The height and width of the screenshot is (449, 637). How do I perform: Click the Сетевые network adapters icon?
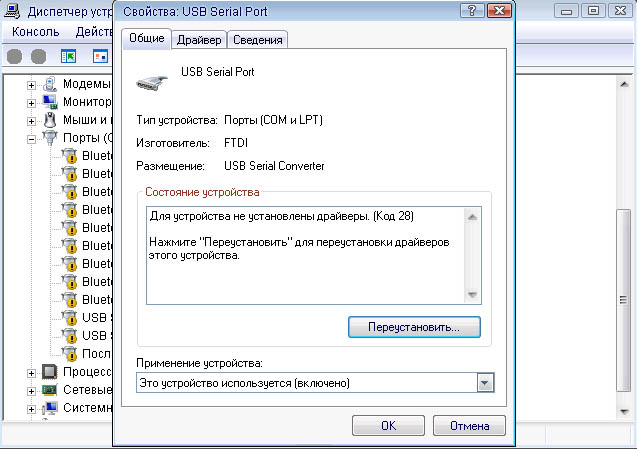pyautogui.click(x=50, y=390)
